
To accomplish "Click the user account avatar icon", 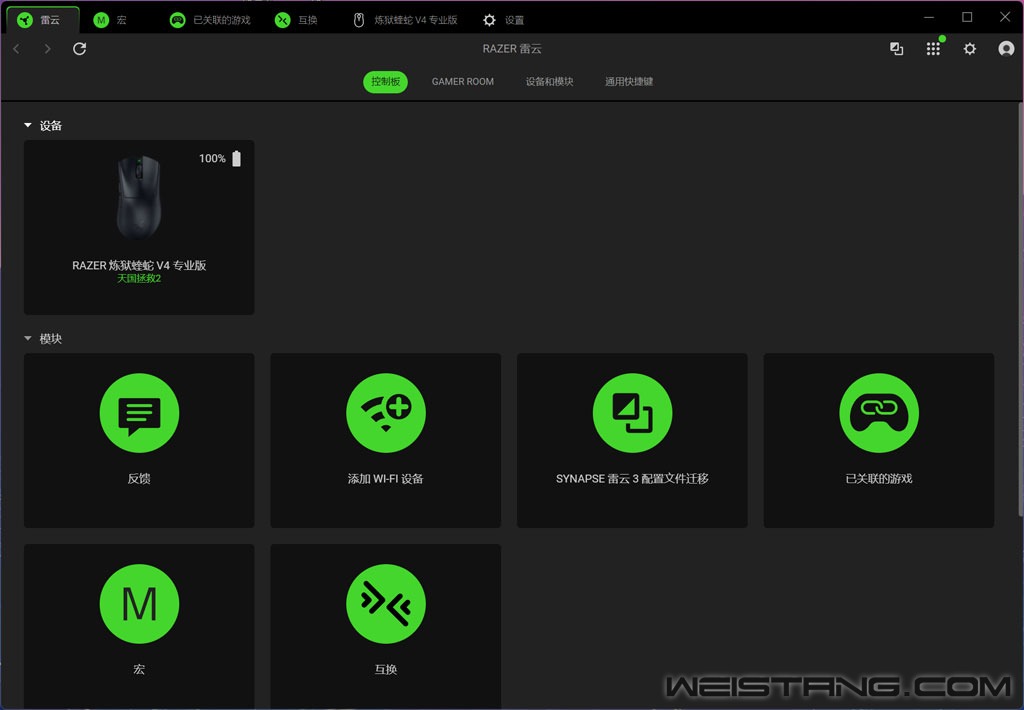I will tap(1006, 49).
